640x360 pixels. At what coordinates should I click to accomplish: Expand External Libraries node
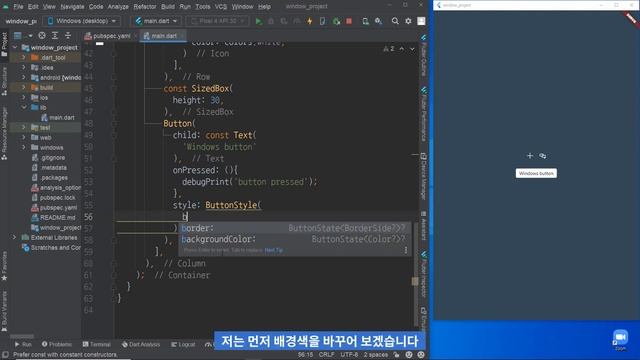(15, 237)
